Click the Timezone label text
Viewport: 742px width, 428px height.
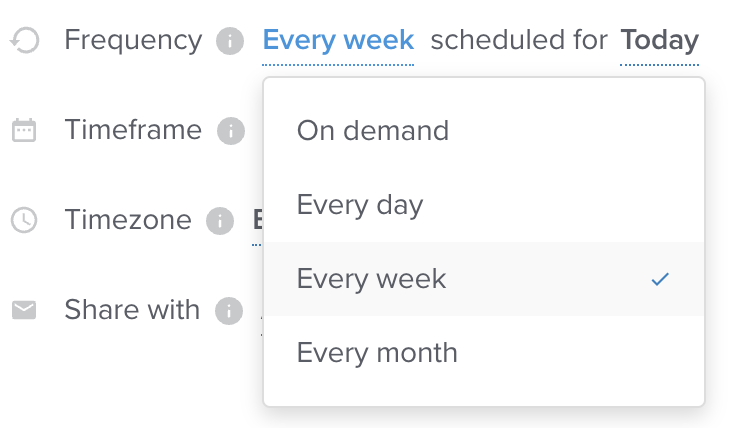pyautogui.click(x=128, y=220)
